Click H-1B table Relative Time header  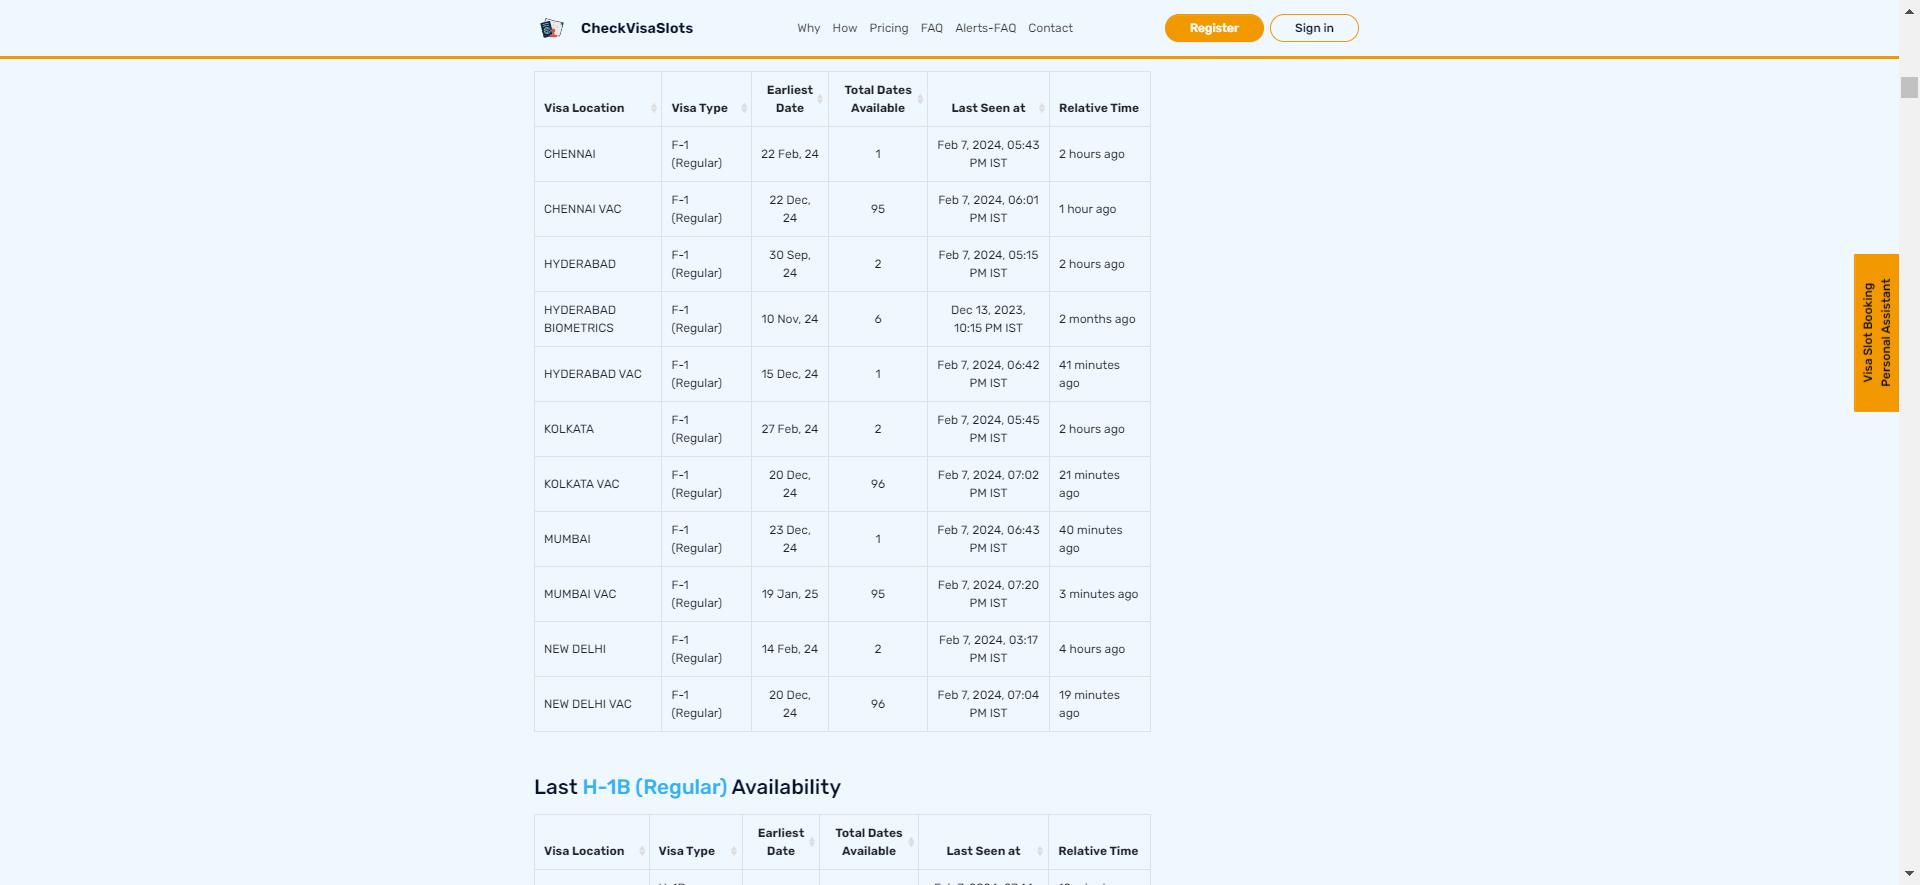1098,842
